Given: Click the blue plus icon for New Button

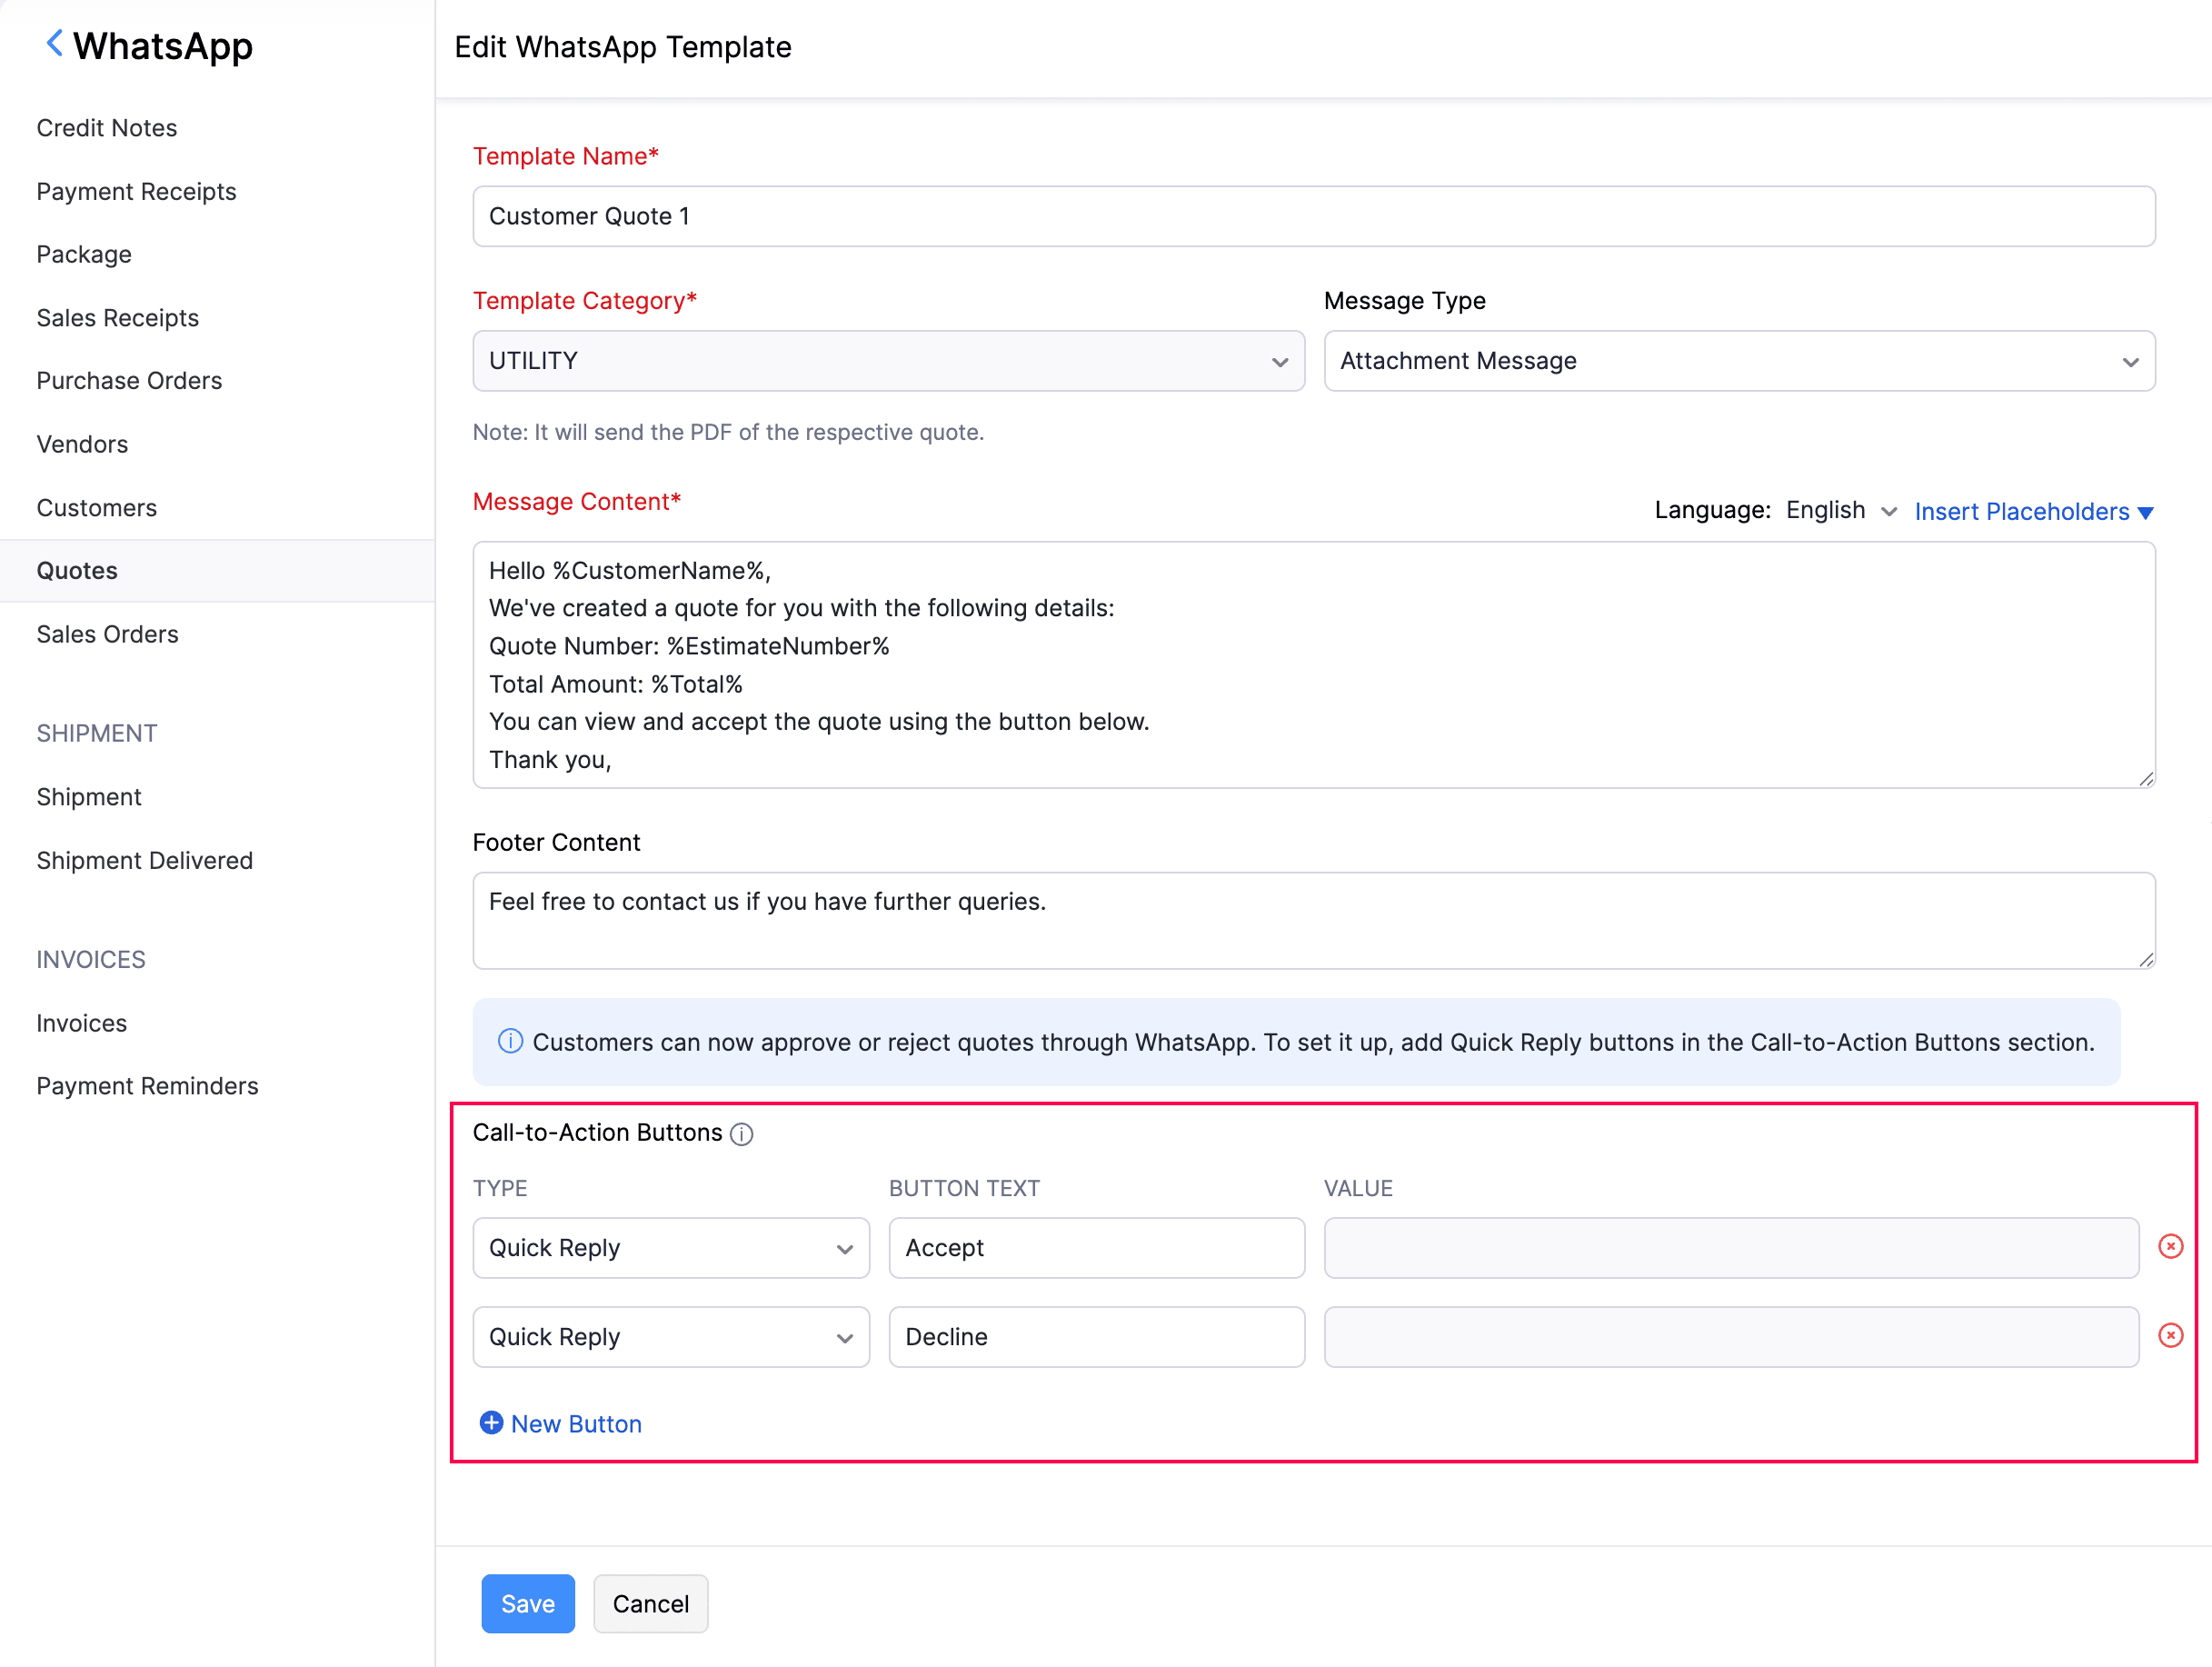Looking at the screenshot, I should [491, 1423].
